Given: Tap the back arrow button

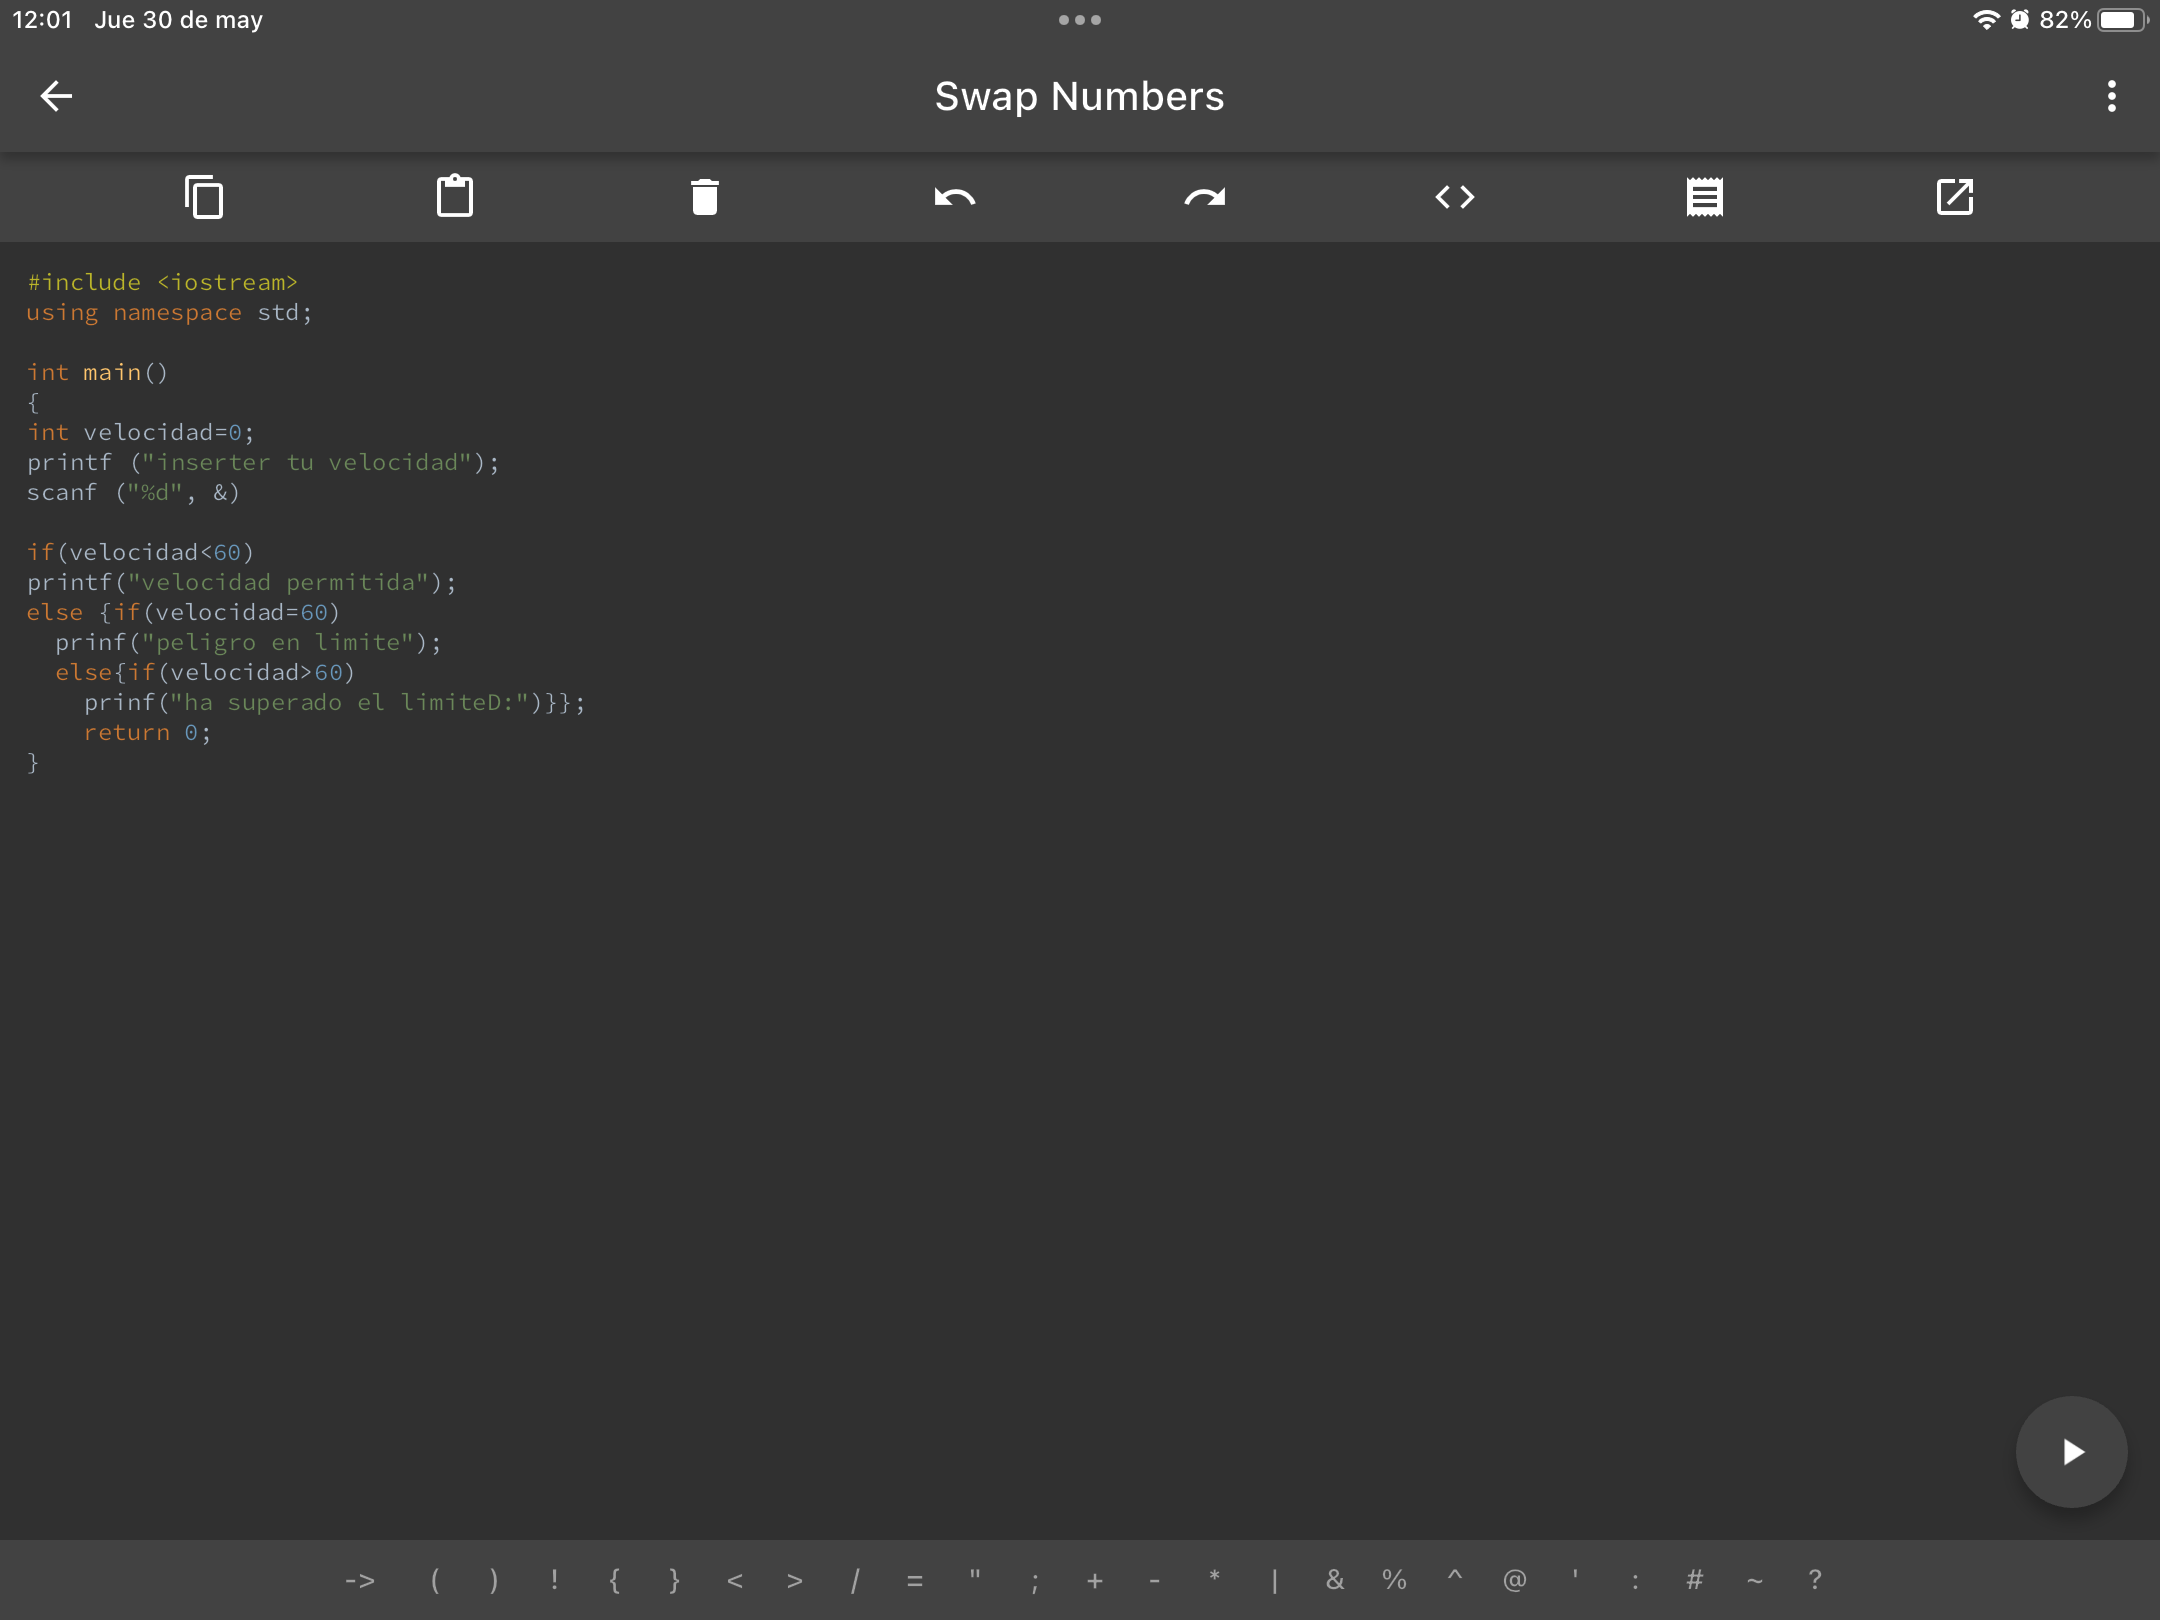Looking at the screenshot, I should (x=56, y=96).
